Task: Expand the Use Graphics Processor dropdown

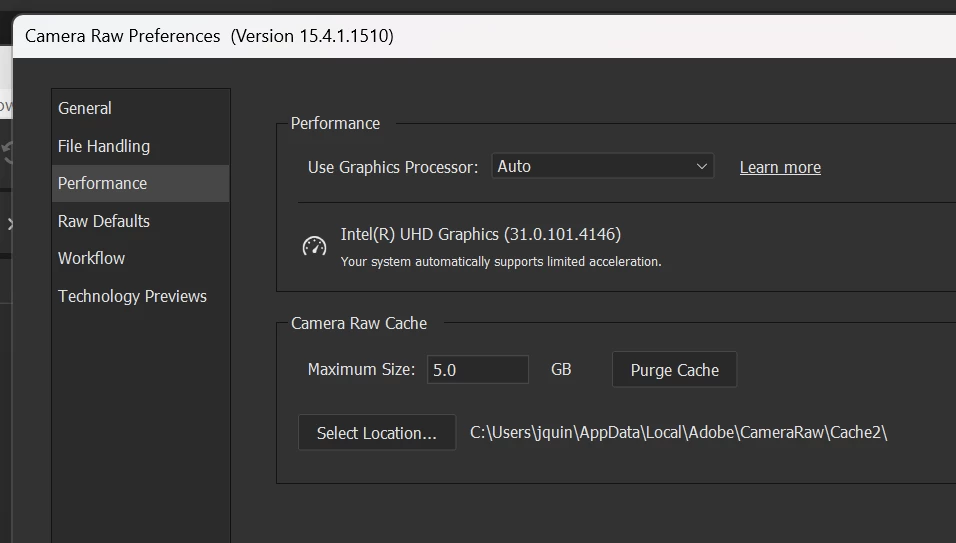Action: point(602,166)
